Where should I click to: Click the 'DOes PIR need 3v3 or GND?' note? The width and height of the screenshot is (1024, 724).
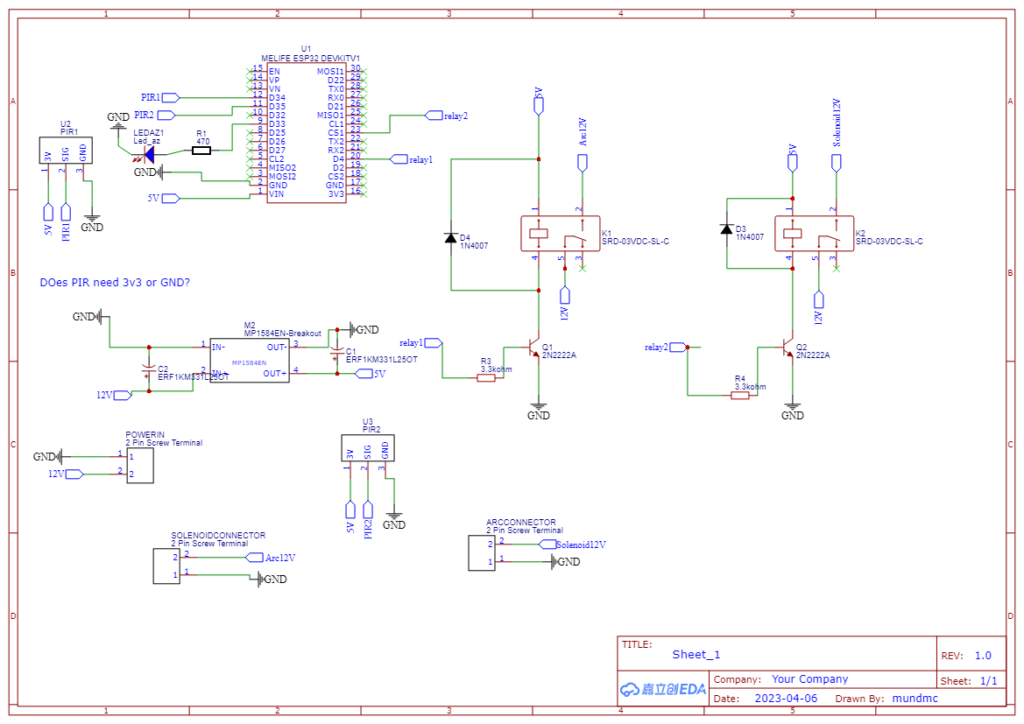pyautogui.click(x=115, y=283)
